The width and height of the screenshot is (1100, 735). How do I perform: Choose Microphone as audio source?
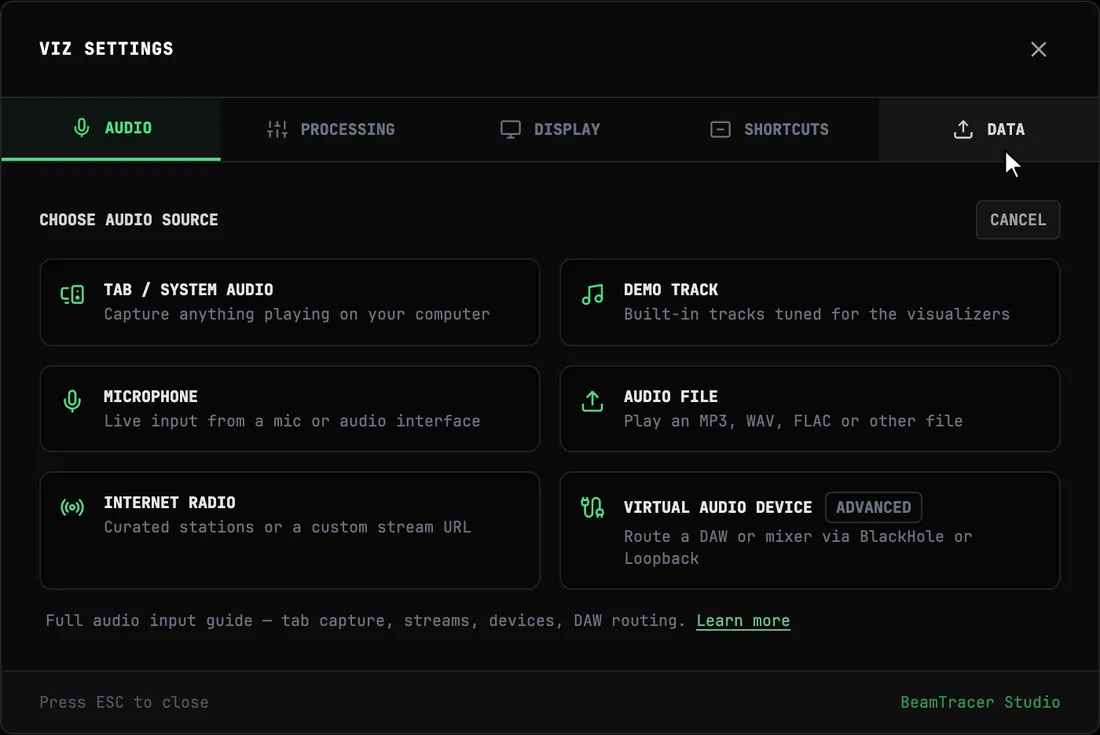tap(290, 409)
